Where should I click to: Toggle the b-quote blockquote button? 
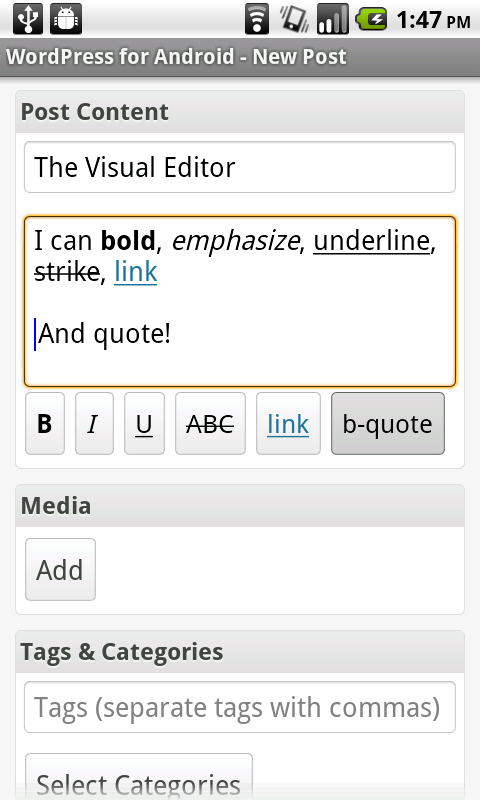point(388,423)
